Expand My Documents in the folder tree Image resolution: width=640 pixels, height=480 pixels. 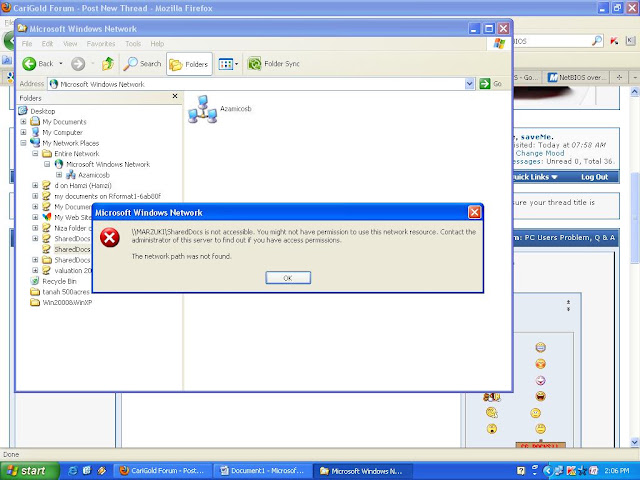point(23,122)
